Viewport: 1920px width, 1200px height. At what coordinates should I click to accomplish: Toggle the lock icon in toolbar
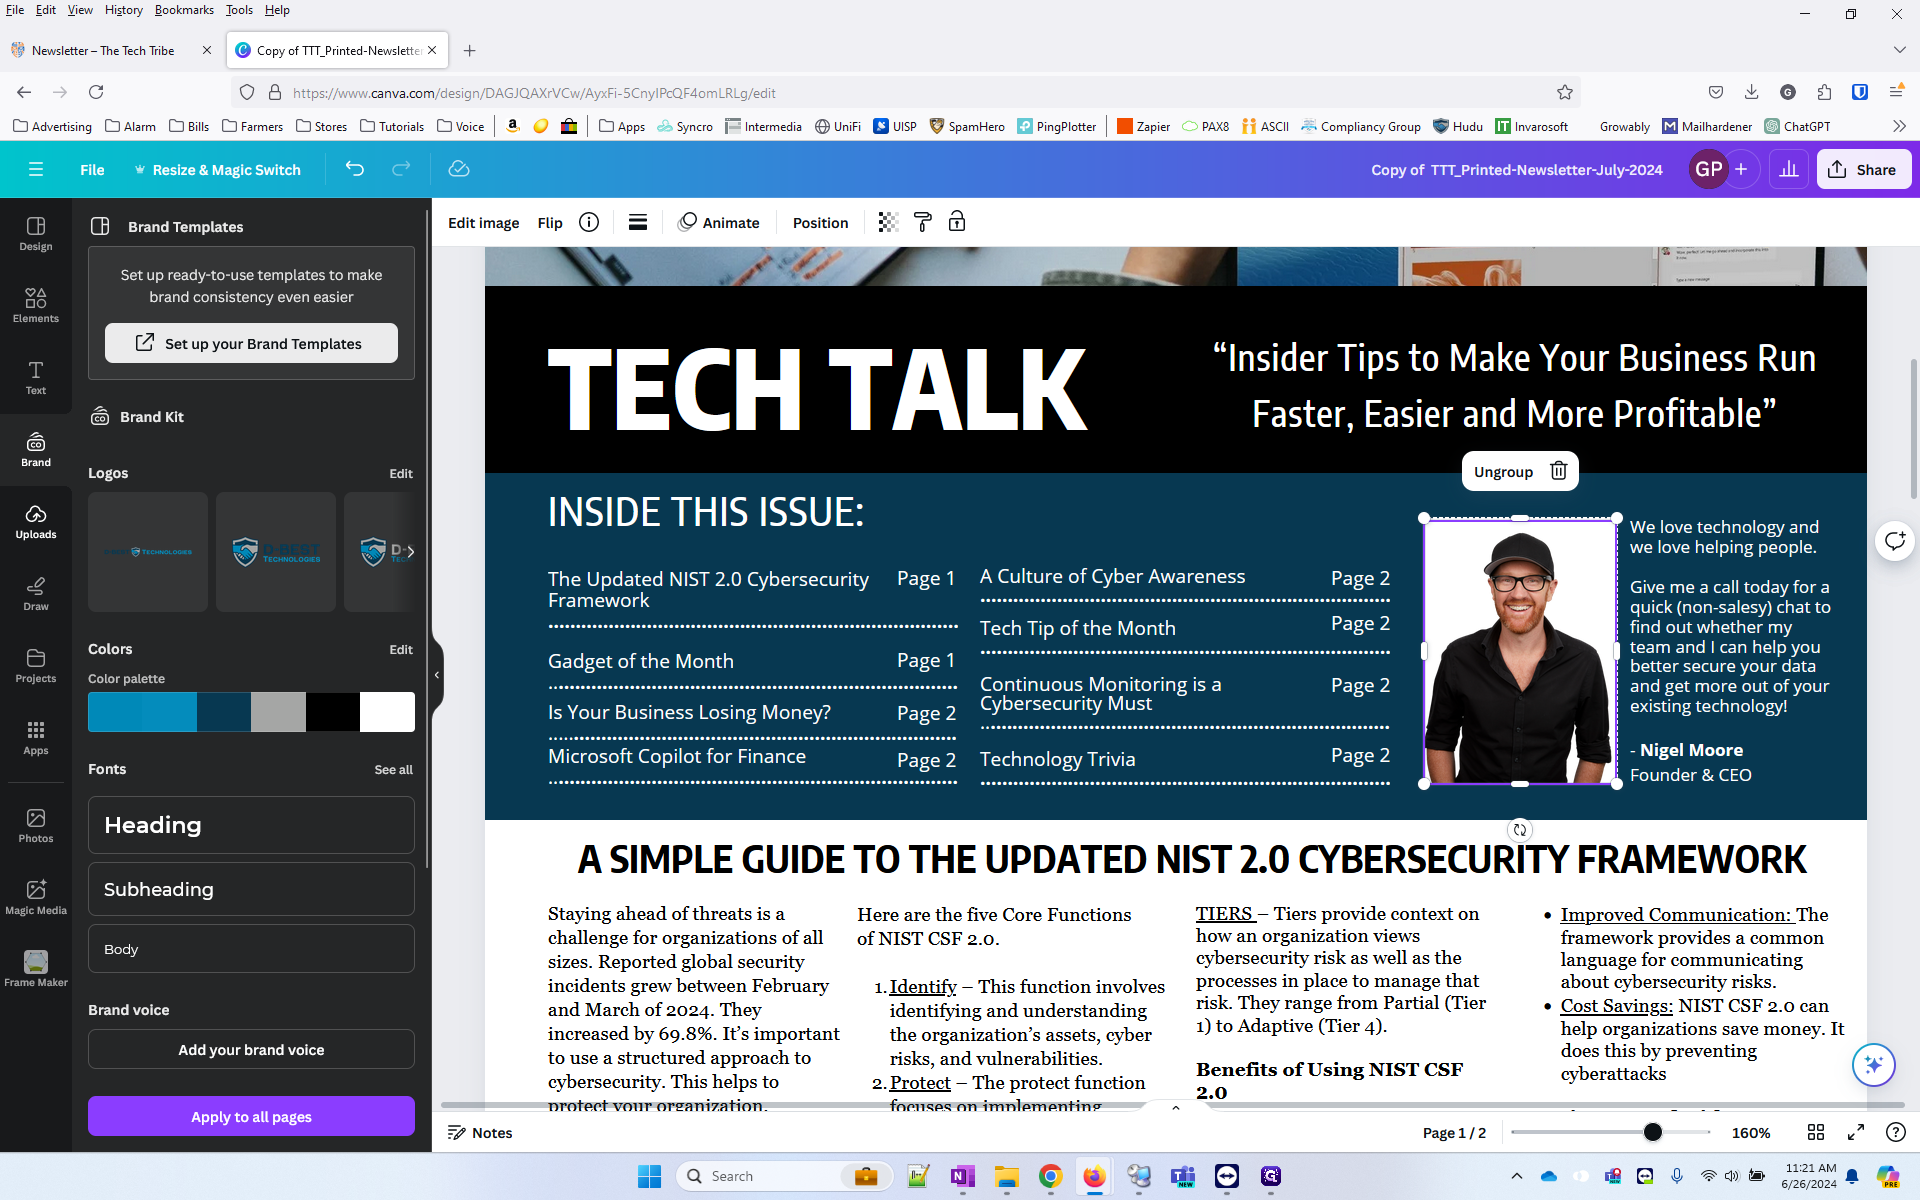tap(957, 222)
